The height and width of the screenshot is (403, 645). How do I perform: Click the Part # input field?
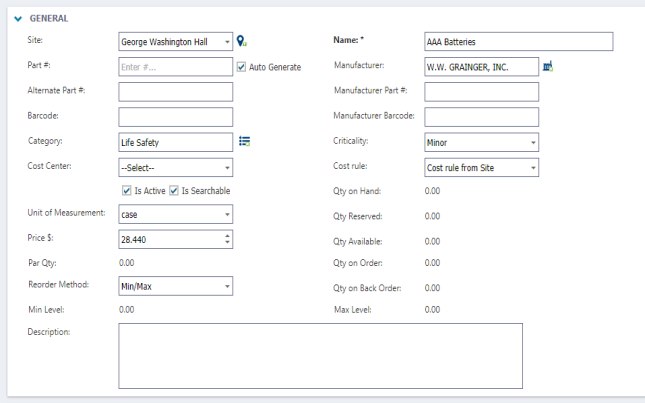click(x=176, y=67)
